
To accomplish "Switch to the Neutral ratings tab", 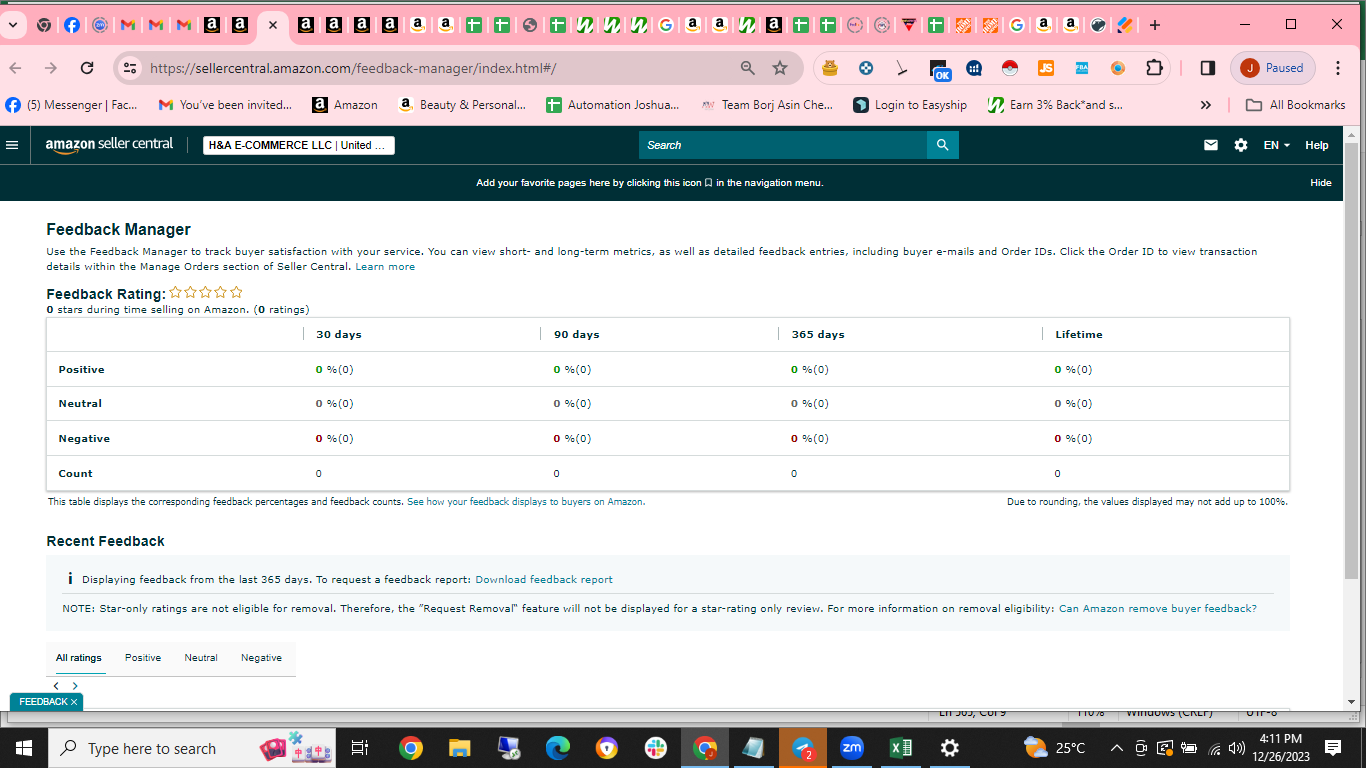I will (201, 658).
